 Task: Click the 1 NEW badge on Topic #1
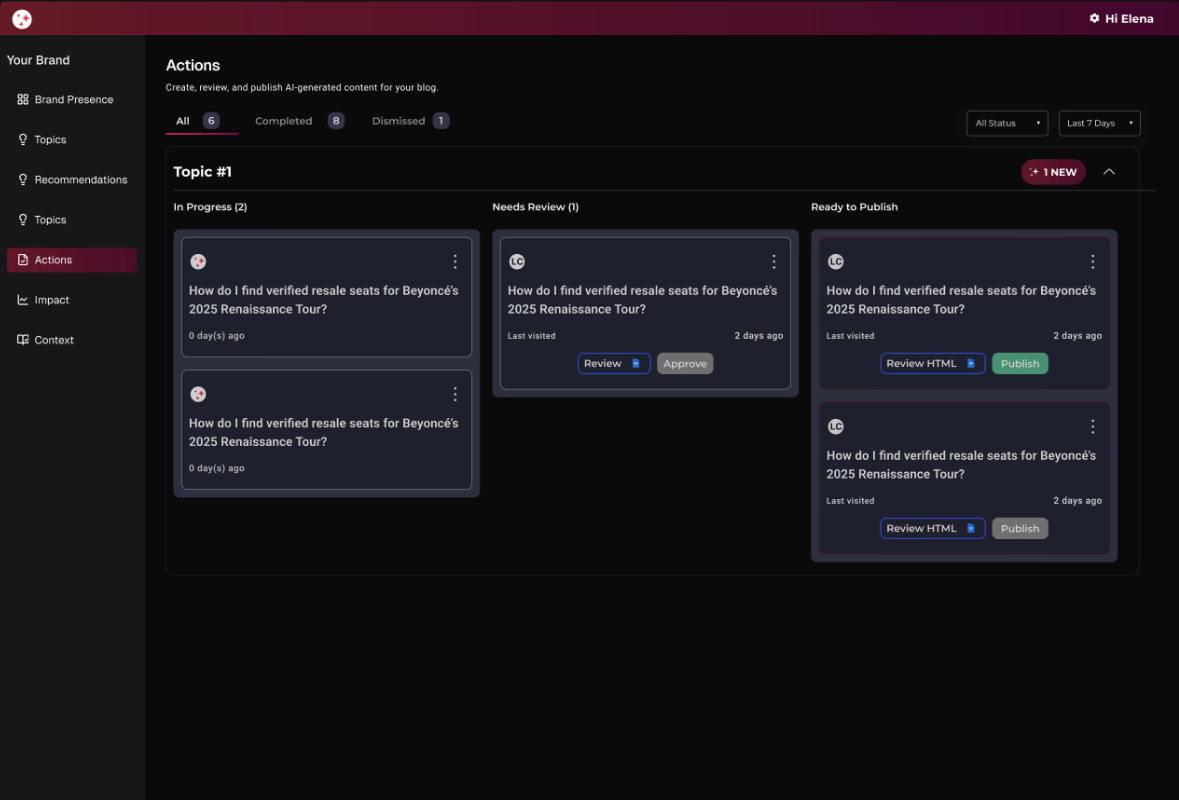(1053, 172)
